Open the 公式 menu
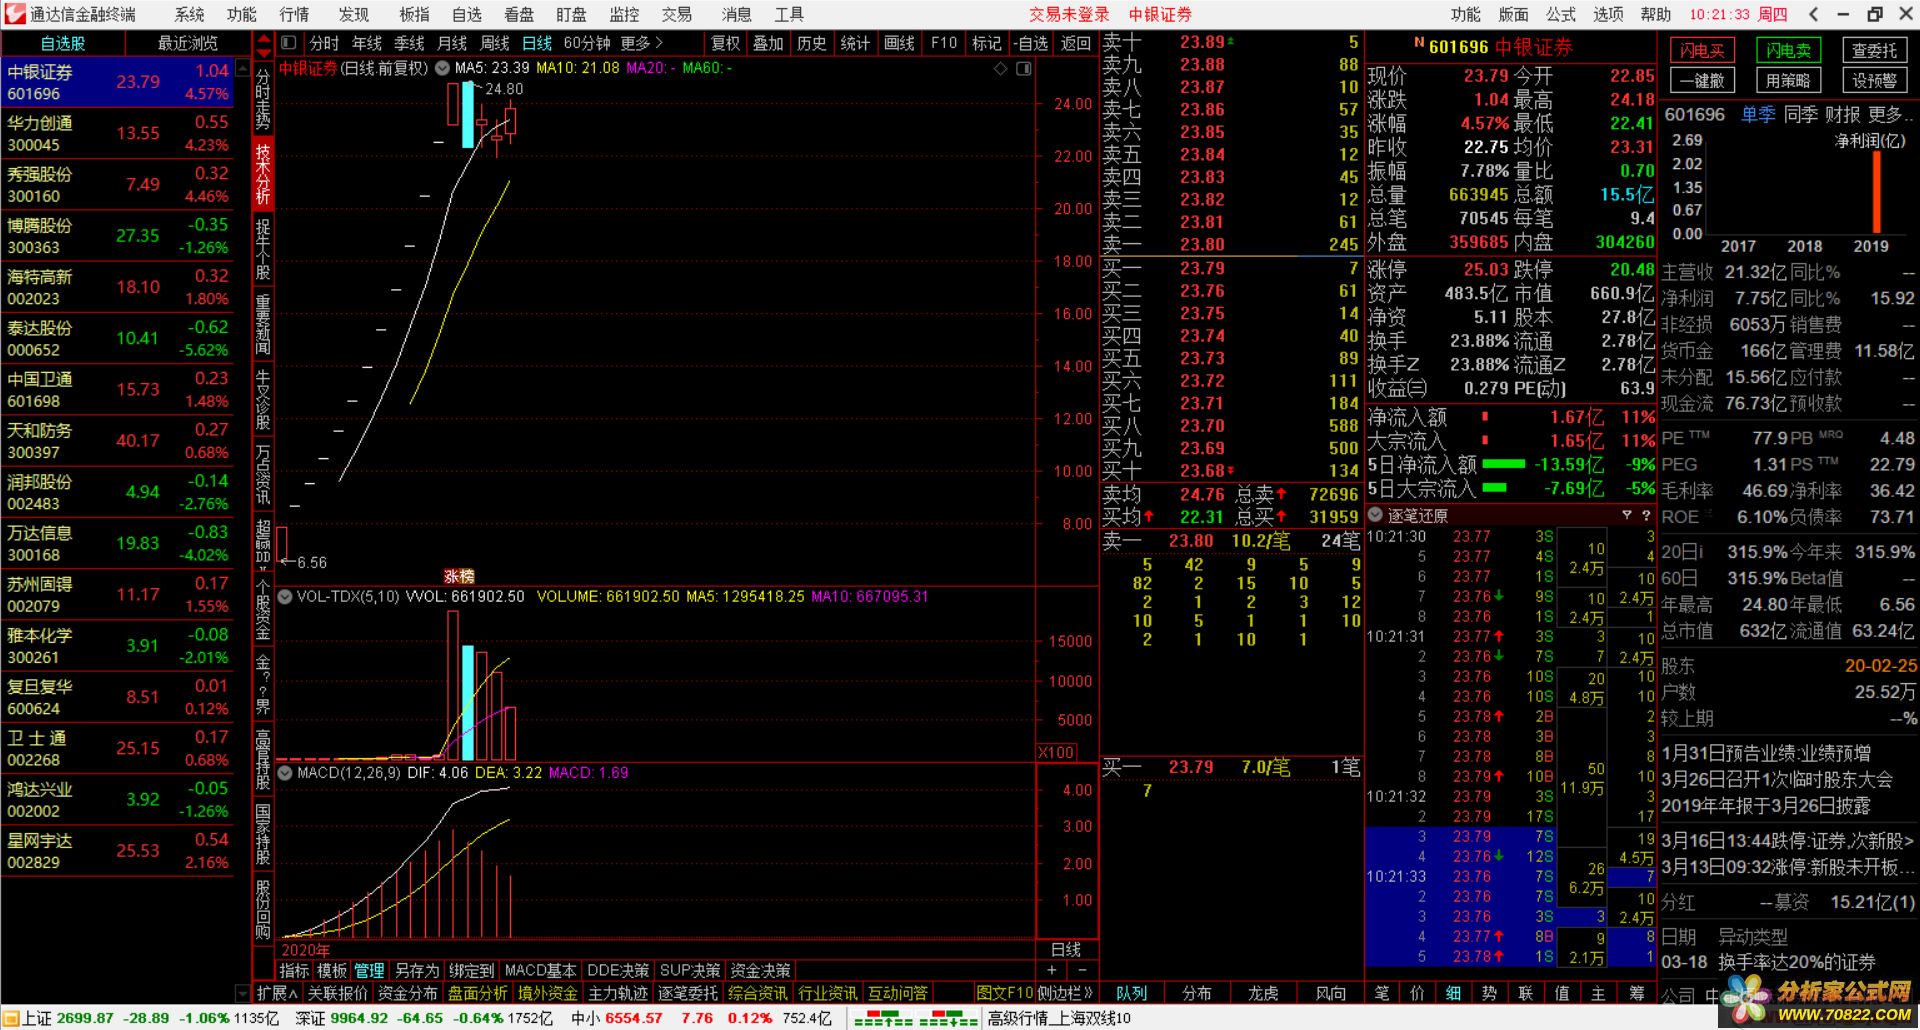Screen dimensions: 1920x1030 click(1561, 14)
